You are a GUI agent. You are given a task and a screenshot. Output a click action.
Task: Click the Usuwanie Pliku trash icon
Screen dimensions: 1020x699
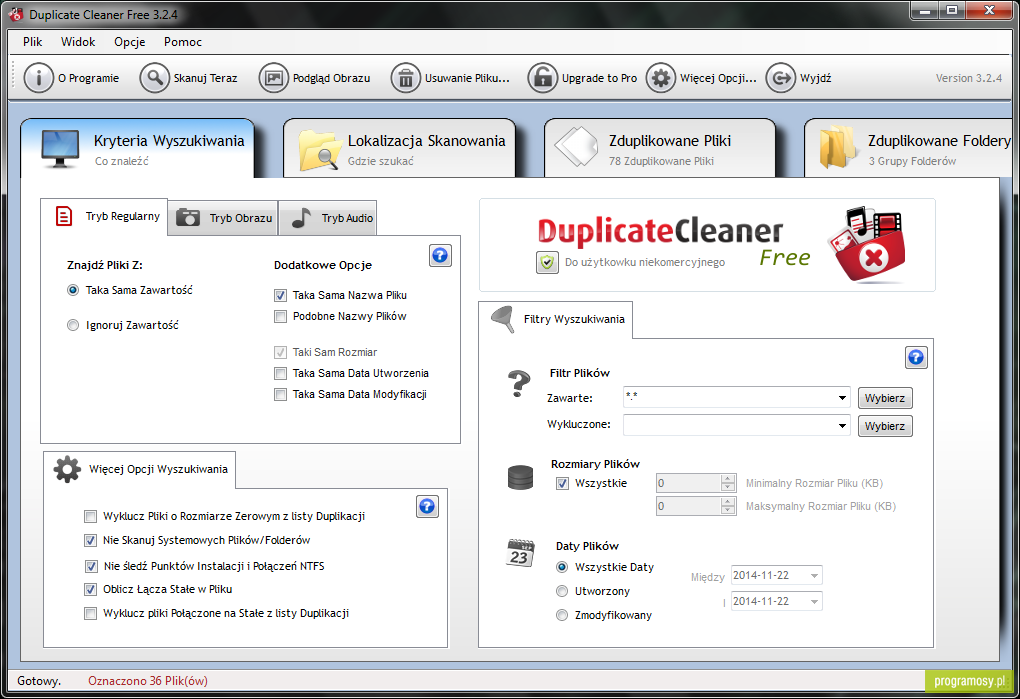406,78
